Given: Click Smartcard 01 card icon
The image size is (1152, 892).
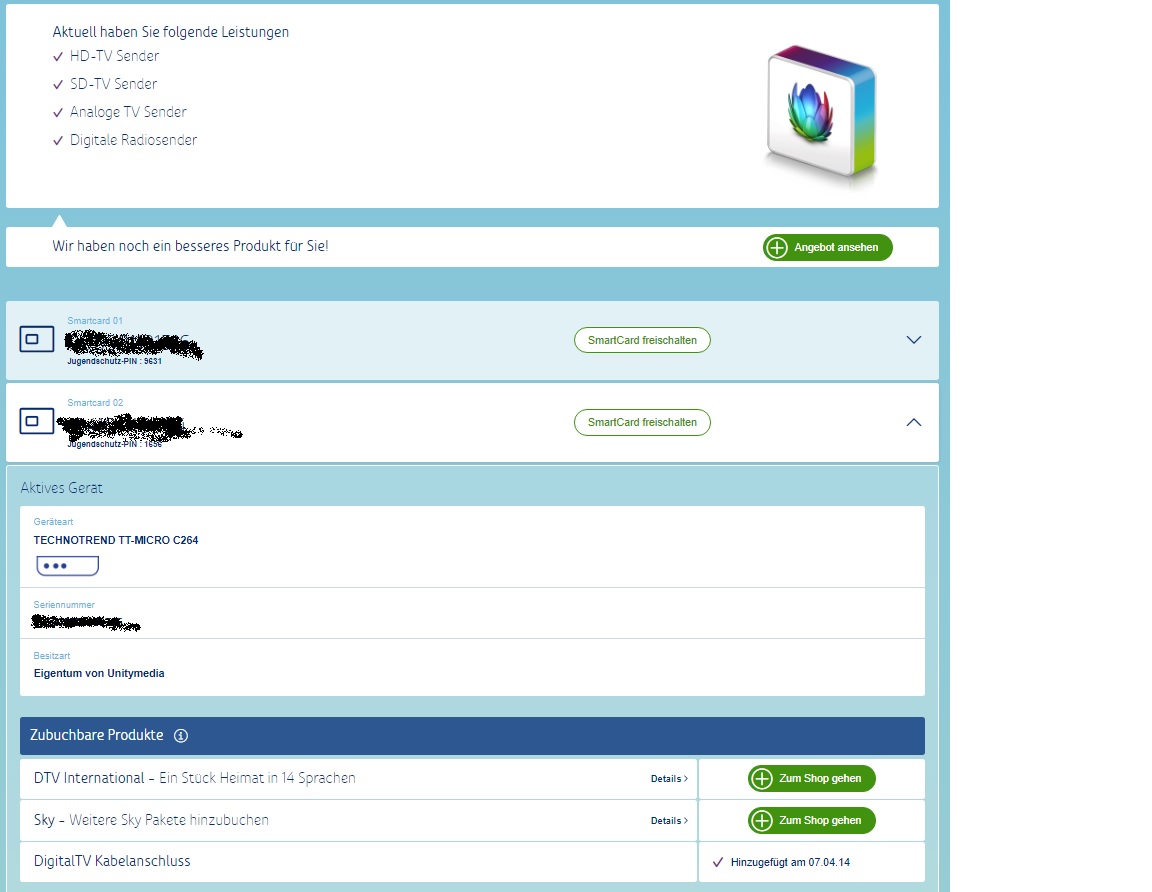Looking at the screenshot, I should 37,340.
